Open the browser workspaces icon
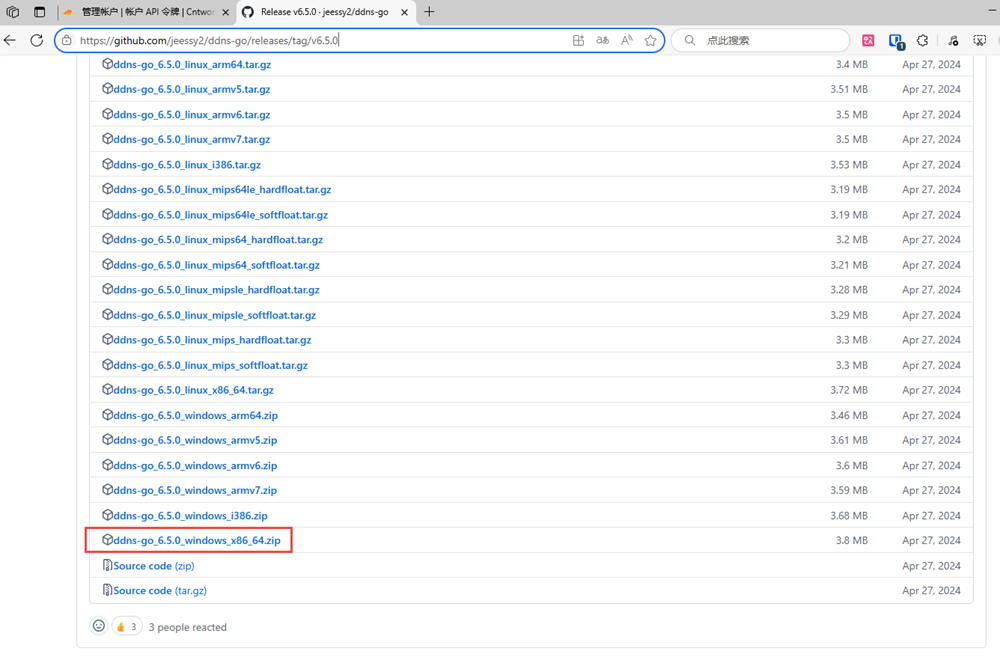This screenshot has width=1000, height=657. coord(13,12)
